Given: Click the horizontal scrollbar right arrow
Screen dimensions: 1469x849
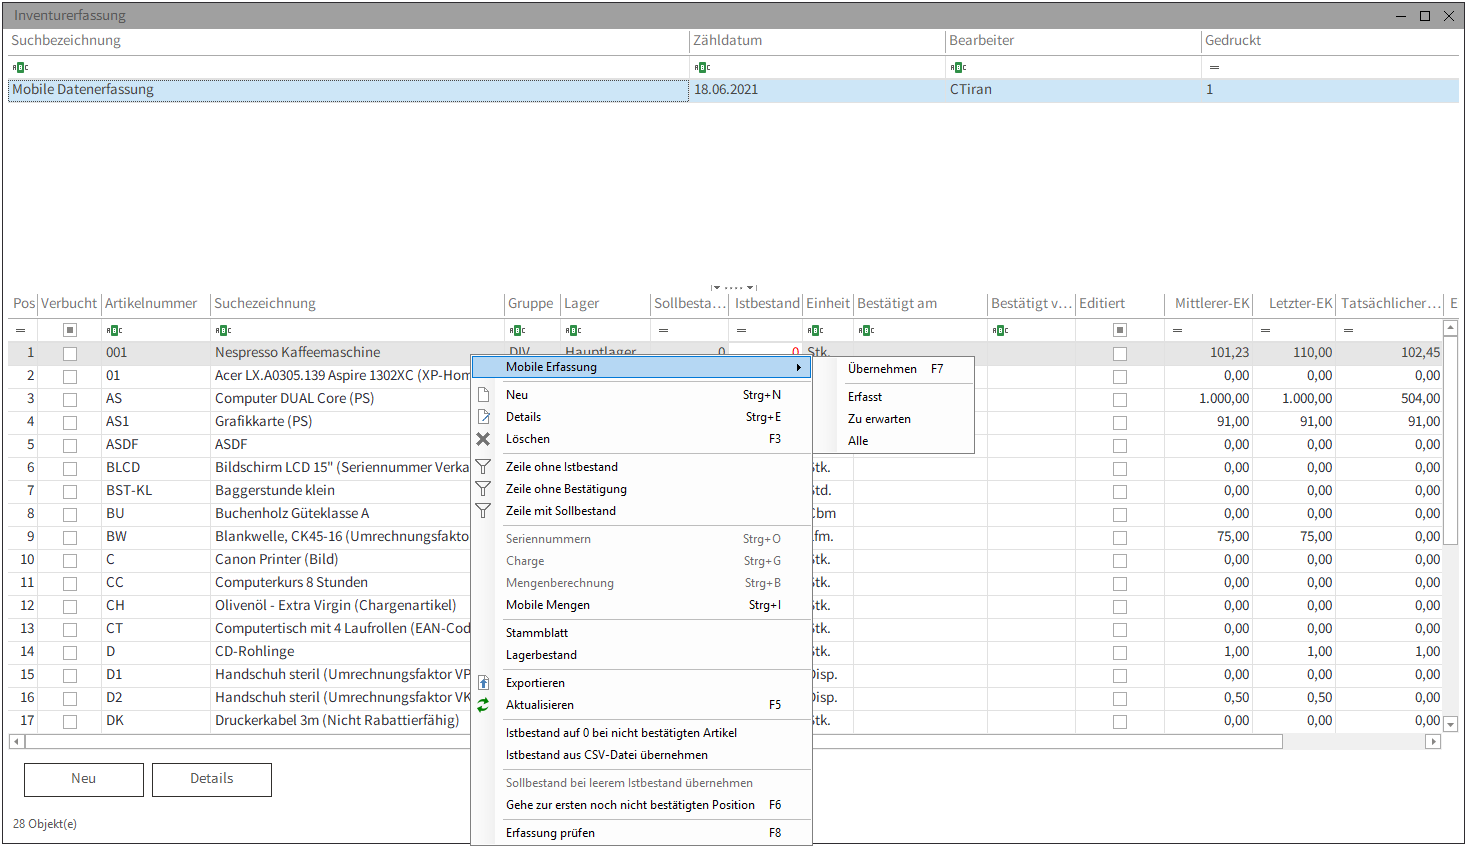Looking at the screenshot, I should tap(1434, 742).
